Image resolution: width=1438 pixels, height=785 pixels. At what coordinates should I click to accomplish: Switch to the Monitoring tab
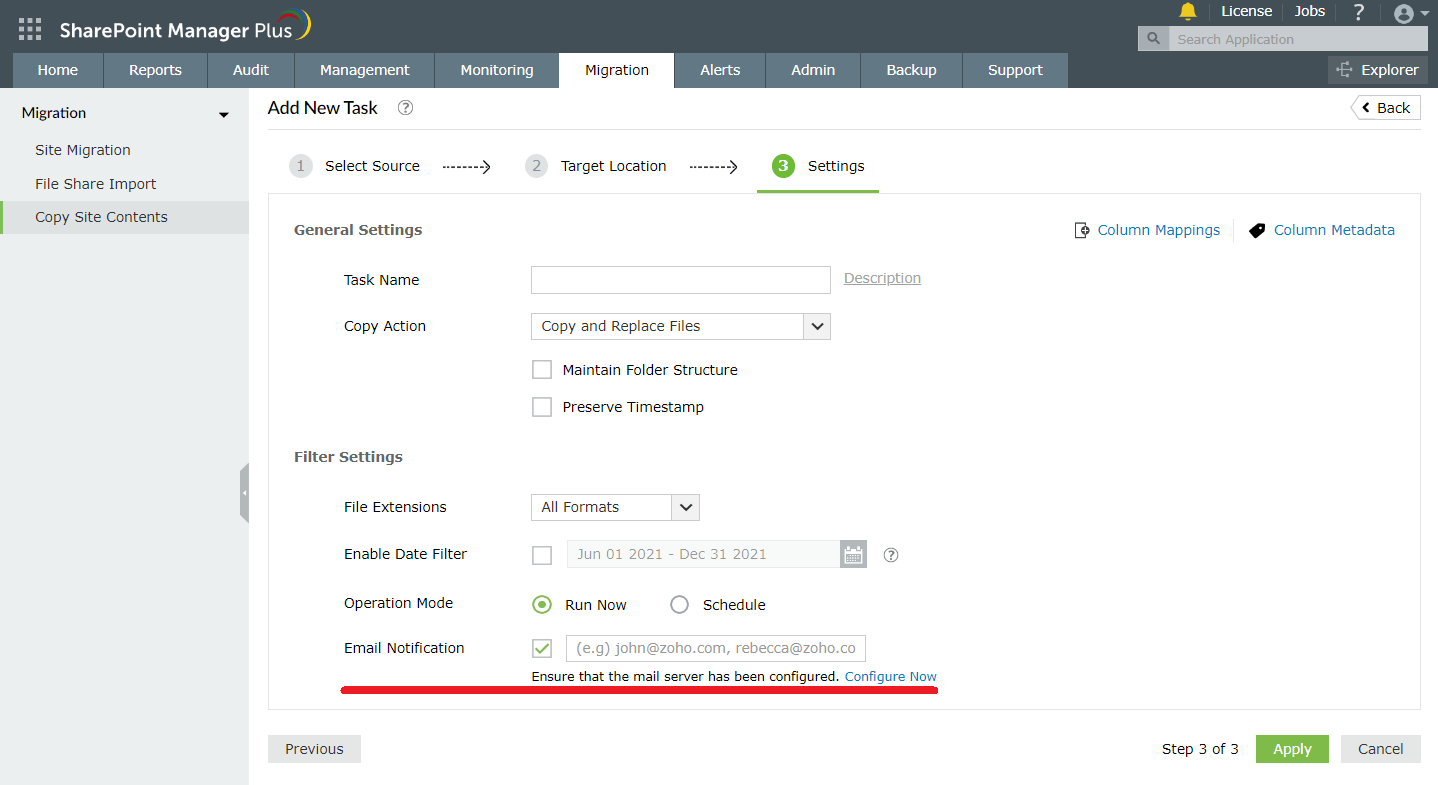[x=497, y=70]
